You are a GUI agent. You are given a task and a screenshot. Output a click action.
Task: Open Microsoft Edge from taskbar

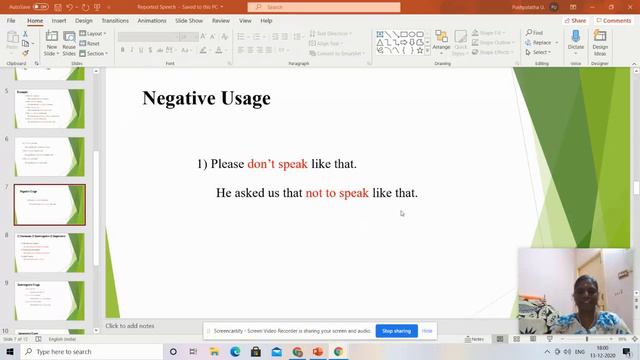pos(235,351)
